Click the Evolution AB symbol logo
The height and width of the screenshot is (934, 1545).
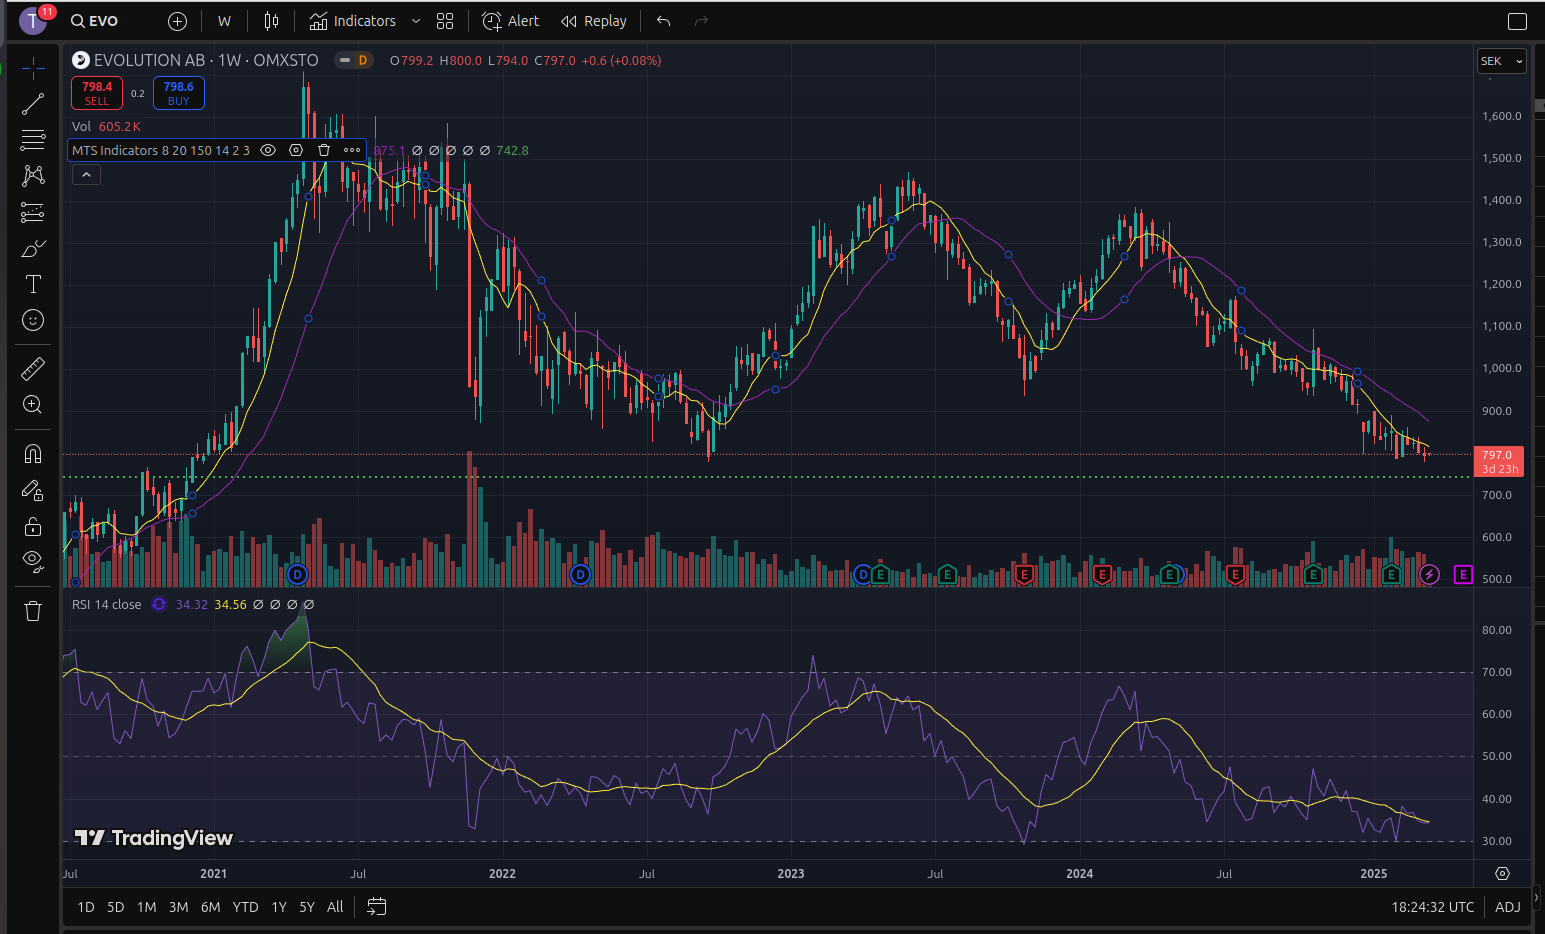[81, 60]
